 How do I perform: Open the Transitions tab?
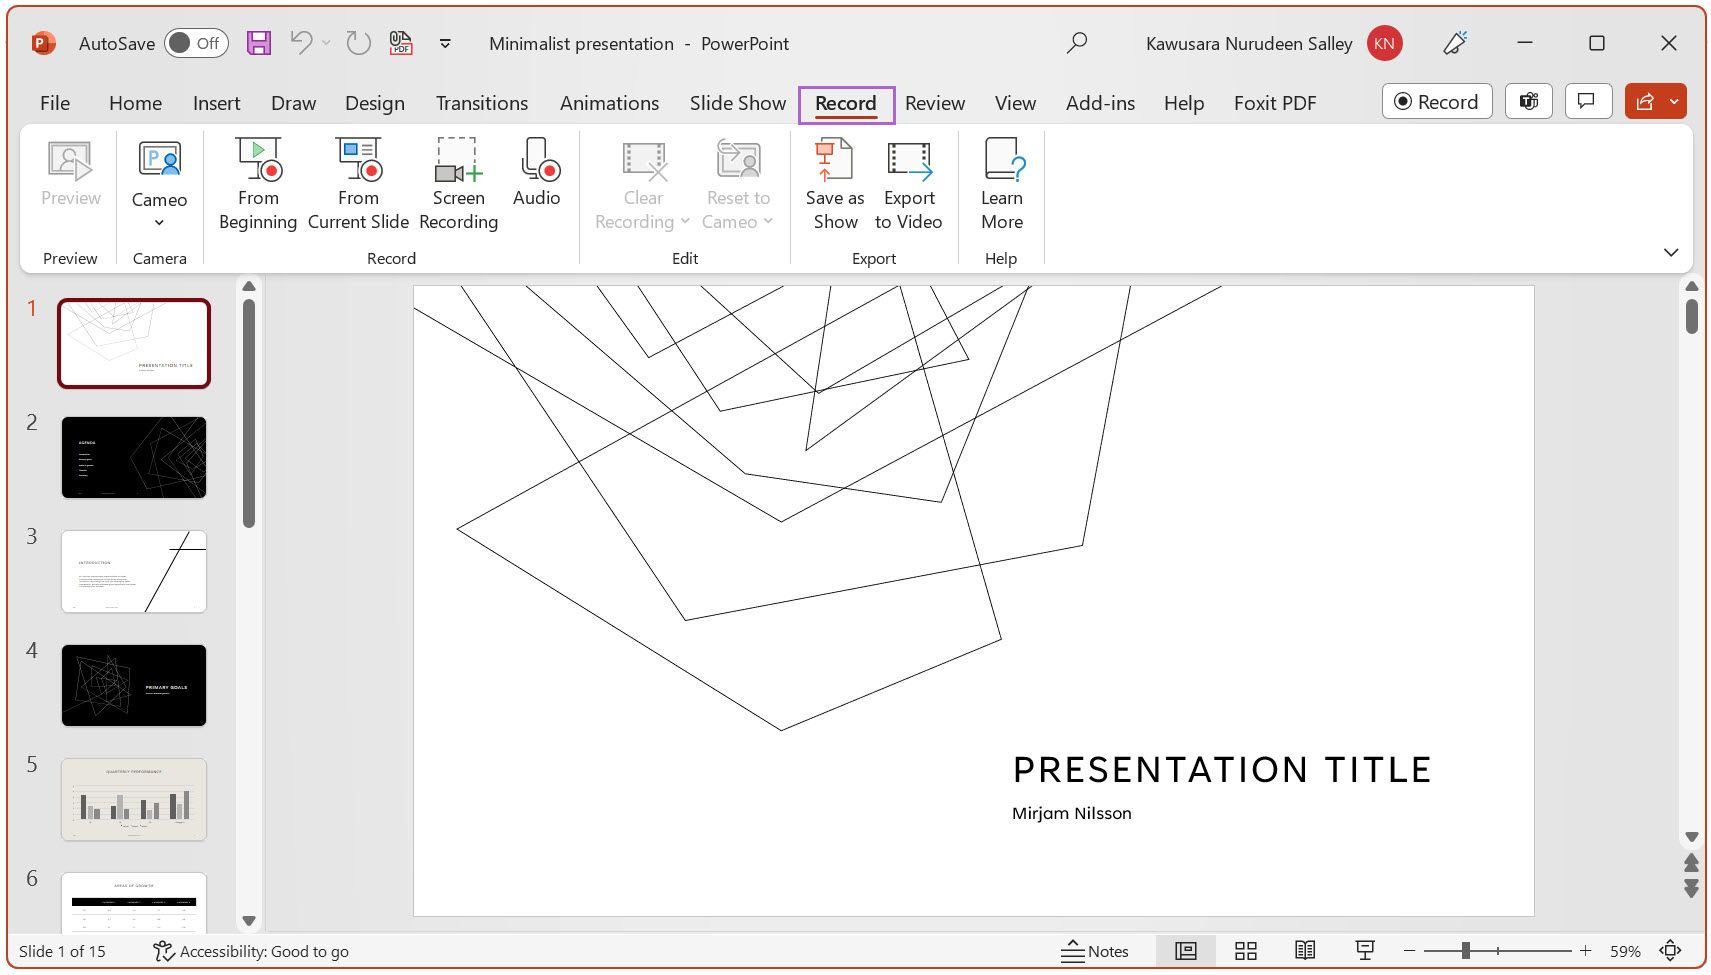click(481, 102)
